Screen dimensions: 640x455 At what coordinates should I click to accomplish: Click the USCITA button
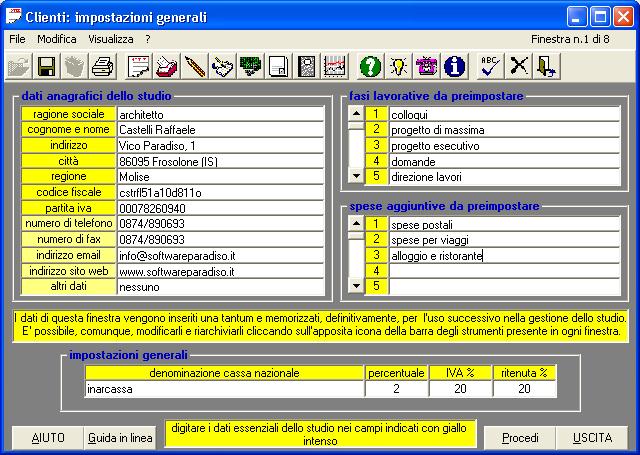coord(593,438)
